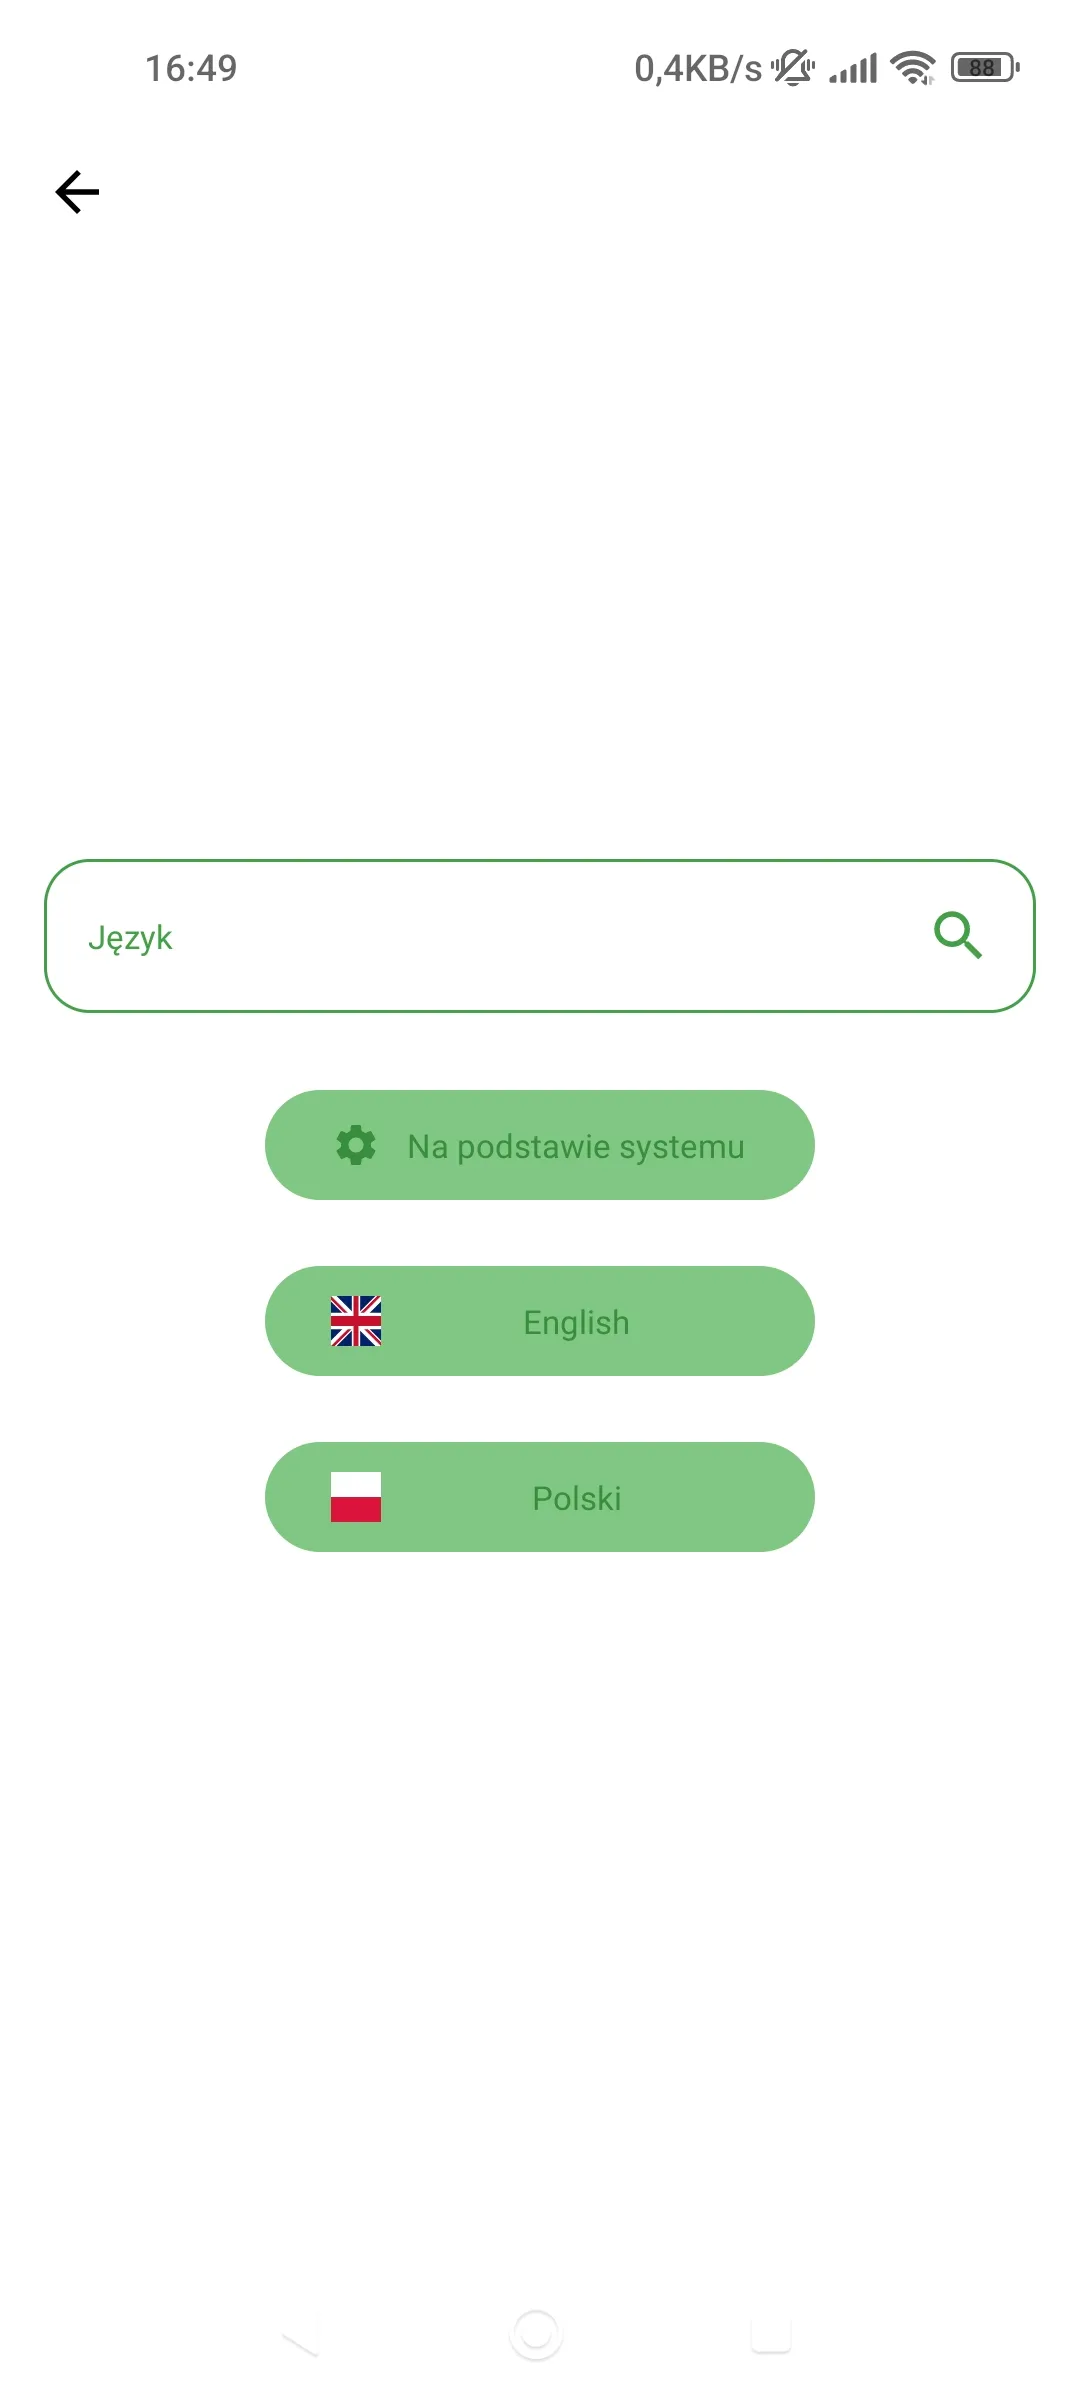Click inside the Język search field
This screenshot has width=1080, height=2400.
(x=400, y=937)
